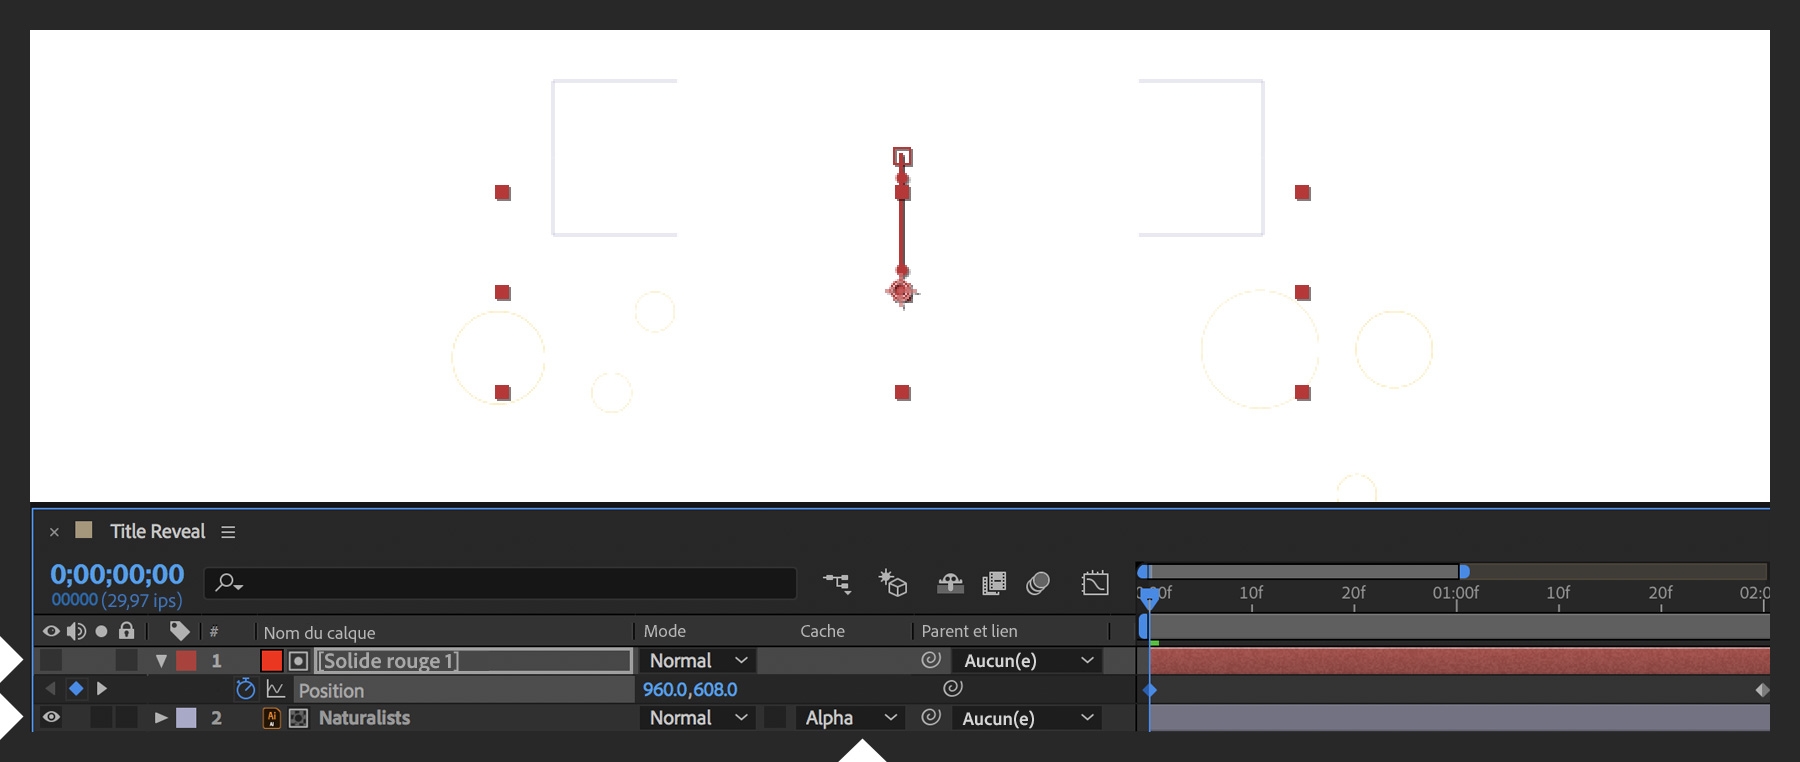Click the current timecode 0;00;00;00

point(117,574)
